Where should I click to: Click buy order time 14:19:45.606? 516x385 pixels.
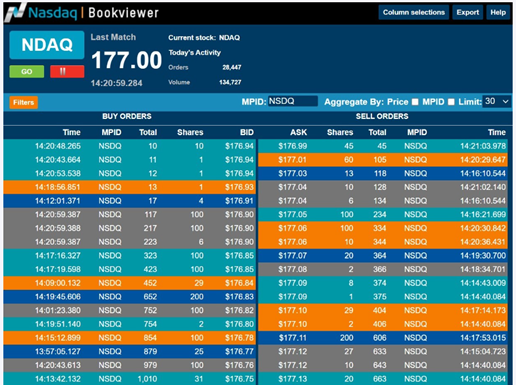[x=58, y=297]
